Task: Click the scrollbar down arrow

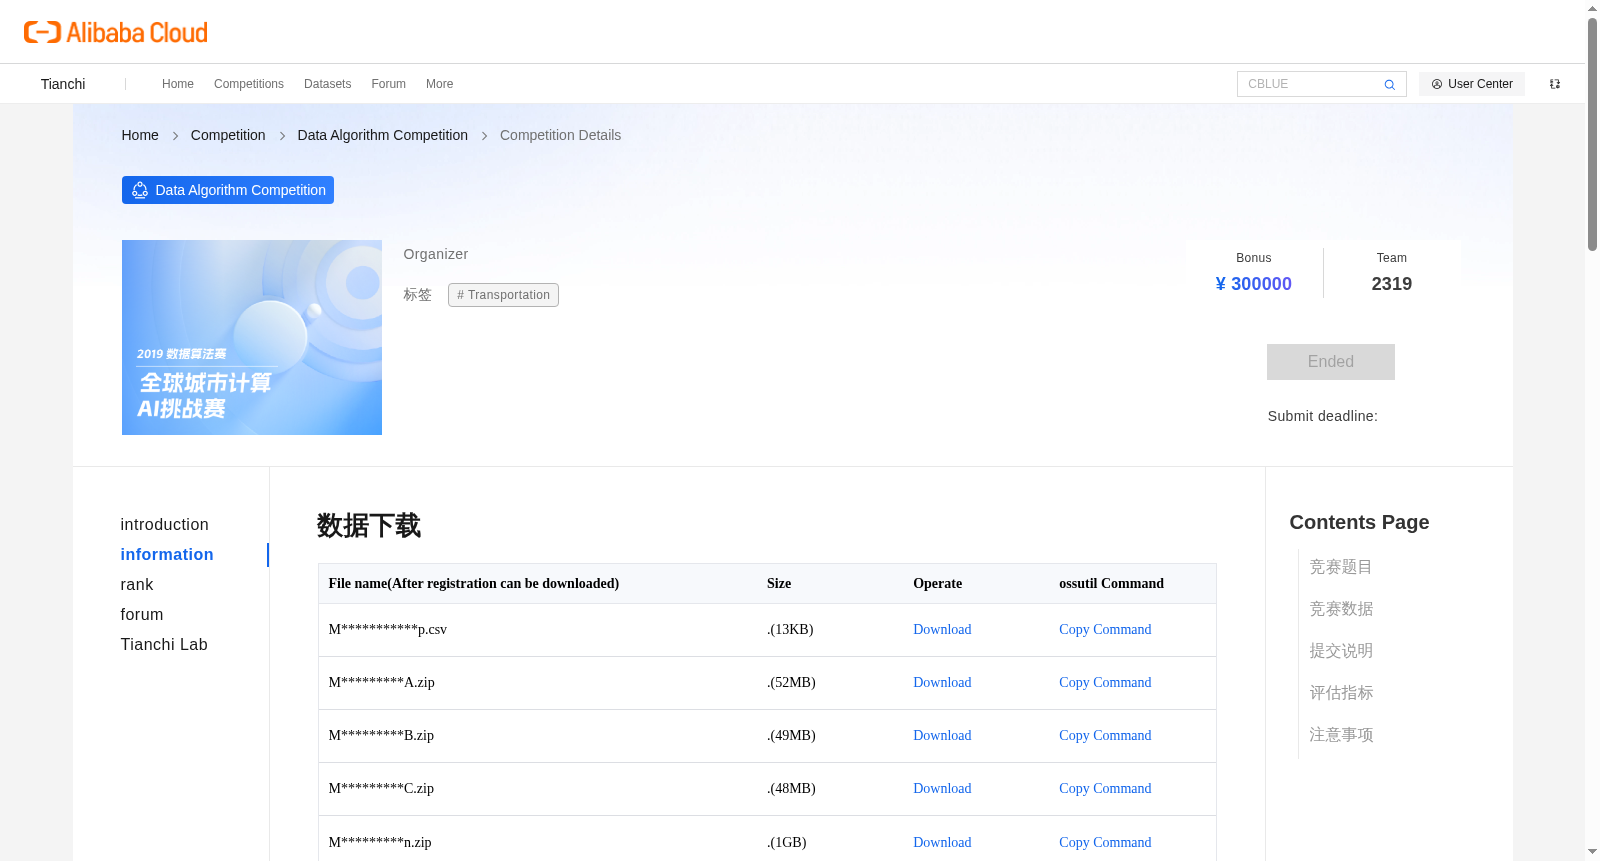Action: tap(1592, 852)
